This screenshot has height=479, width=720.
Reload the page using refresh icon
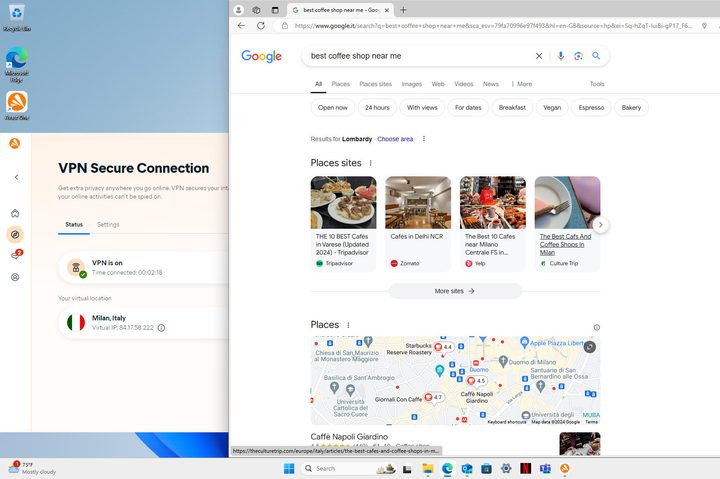[x=261, y=26]
